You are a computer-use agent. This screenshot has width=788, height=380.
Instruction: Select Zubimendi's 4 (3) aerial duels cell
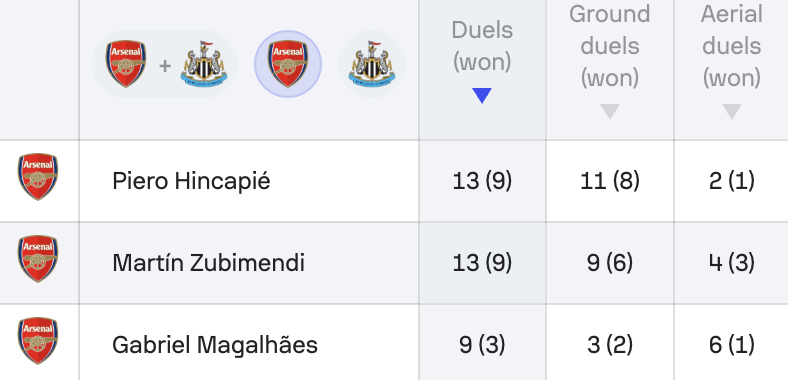pos(732,263)
